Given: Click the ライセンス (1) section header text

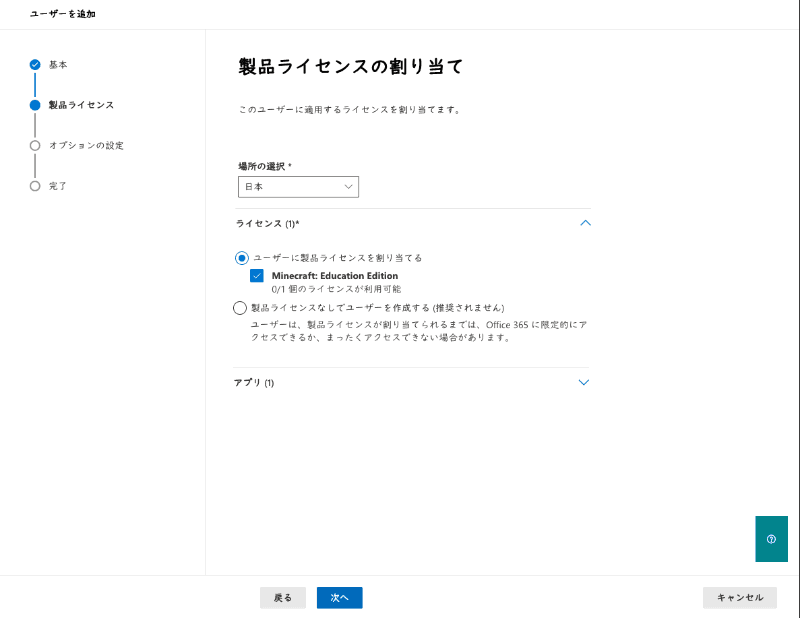Looking at the screenshot, I should pyautogui.click(x=267, y=224).
